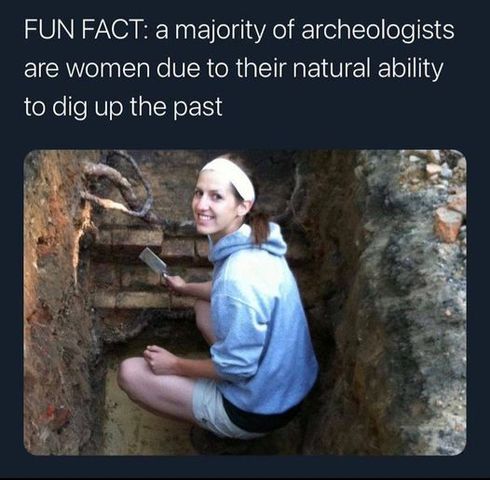Click the exposed brick wall in the trench
The height and width of the screenshot is (480, 490).
pyautogui.click(x=147, y=263)
